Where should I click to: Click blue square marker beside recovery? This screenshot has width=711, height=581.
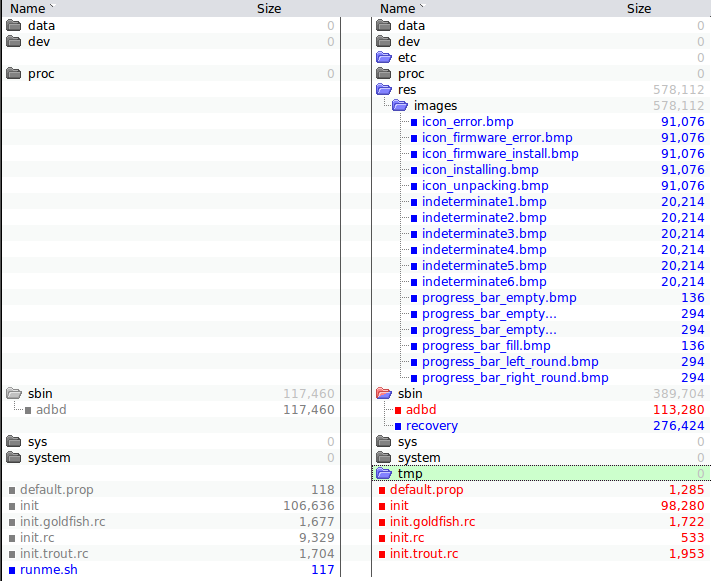coord(398,426)
